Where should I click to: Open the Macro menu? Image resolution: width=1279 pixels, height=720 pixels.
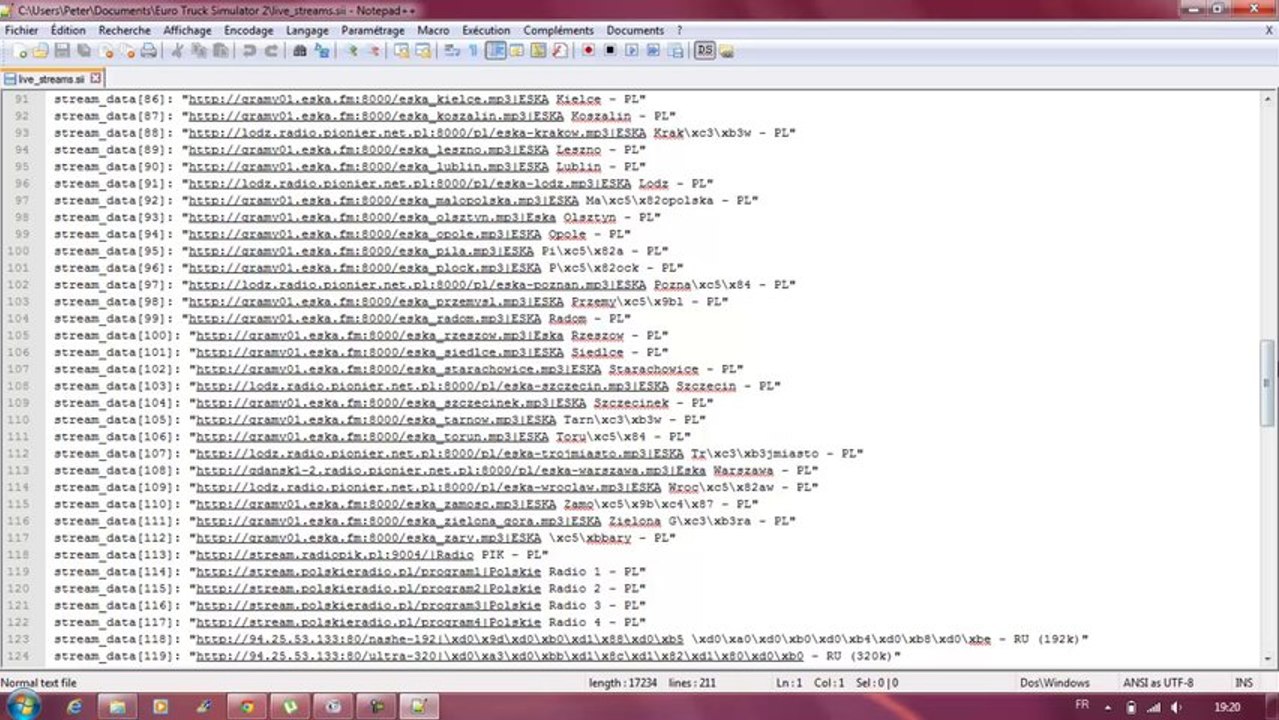click(433, 30)
